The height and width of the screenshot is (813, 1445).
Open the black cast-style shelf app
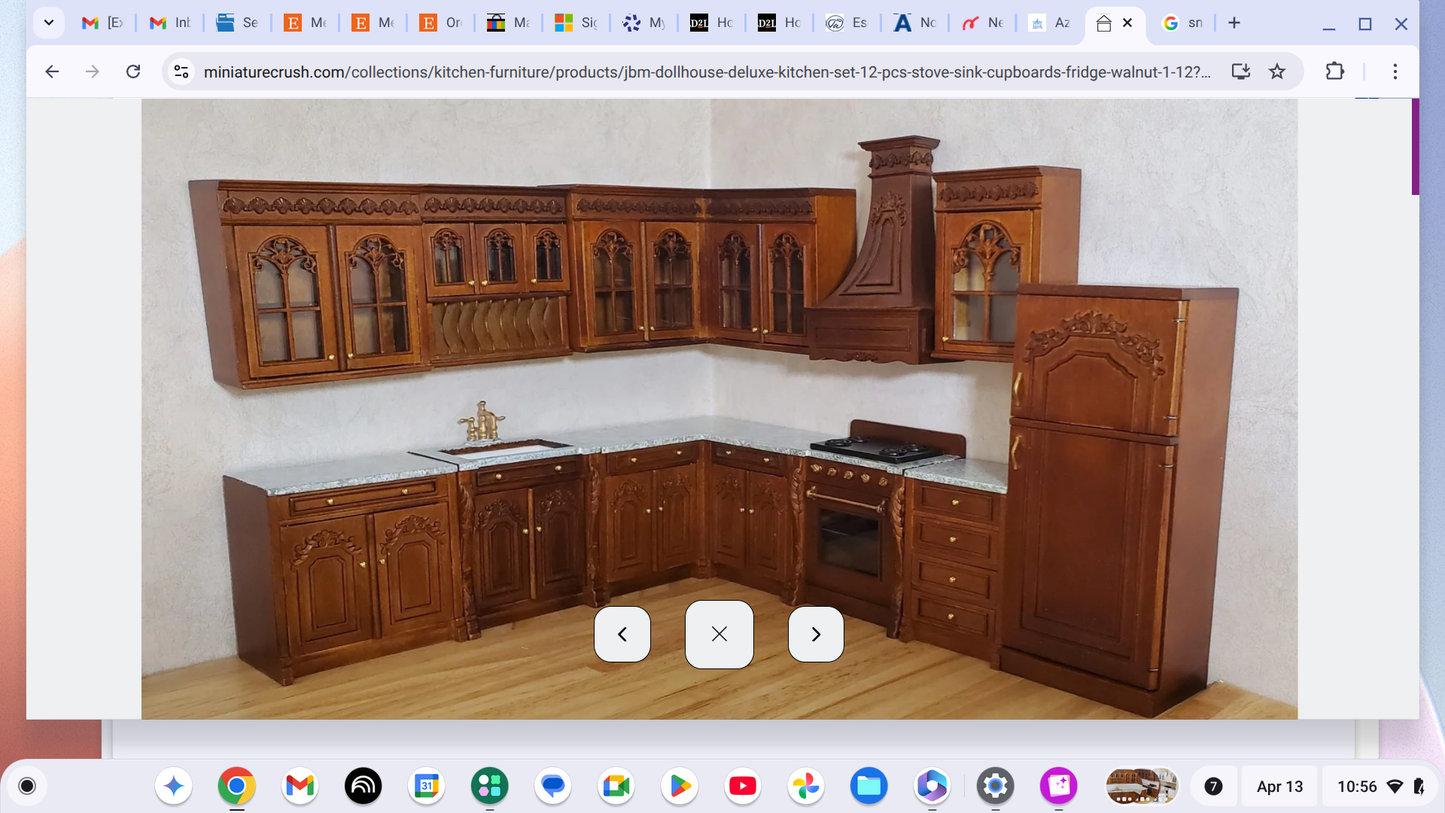(x=363, y=787)
